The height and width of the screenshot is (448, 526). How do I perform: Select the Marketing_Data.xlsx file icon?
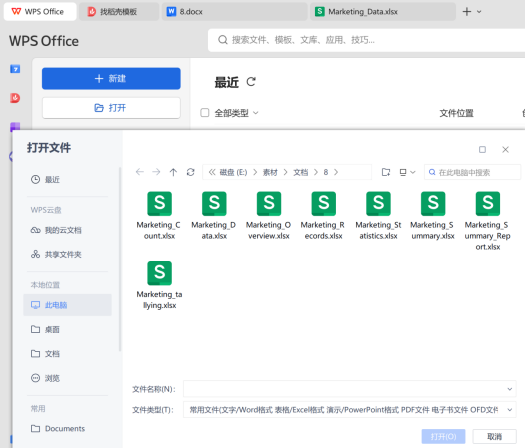pos(214,203)
